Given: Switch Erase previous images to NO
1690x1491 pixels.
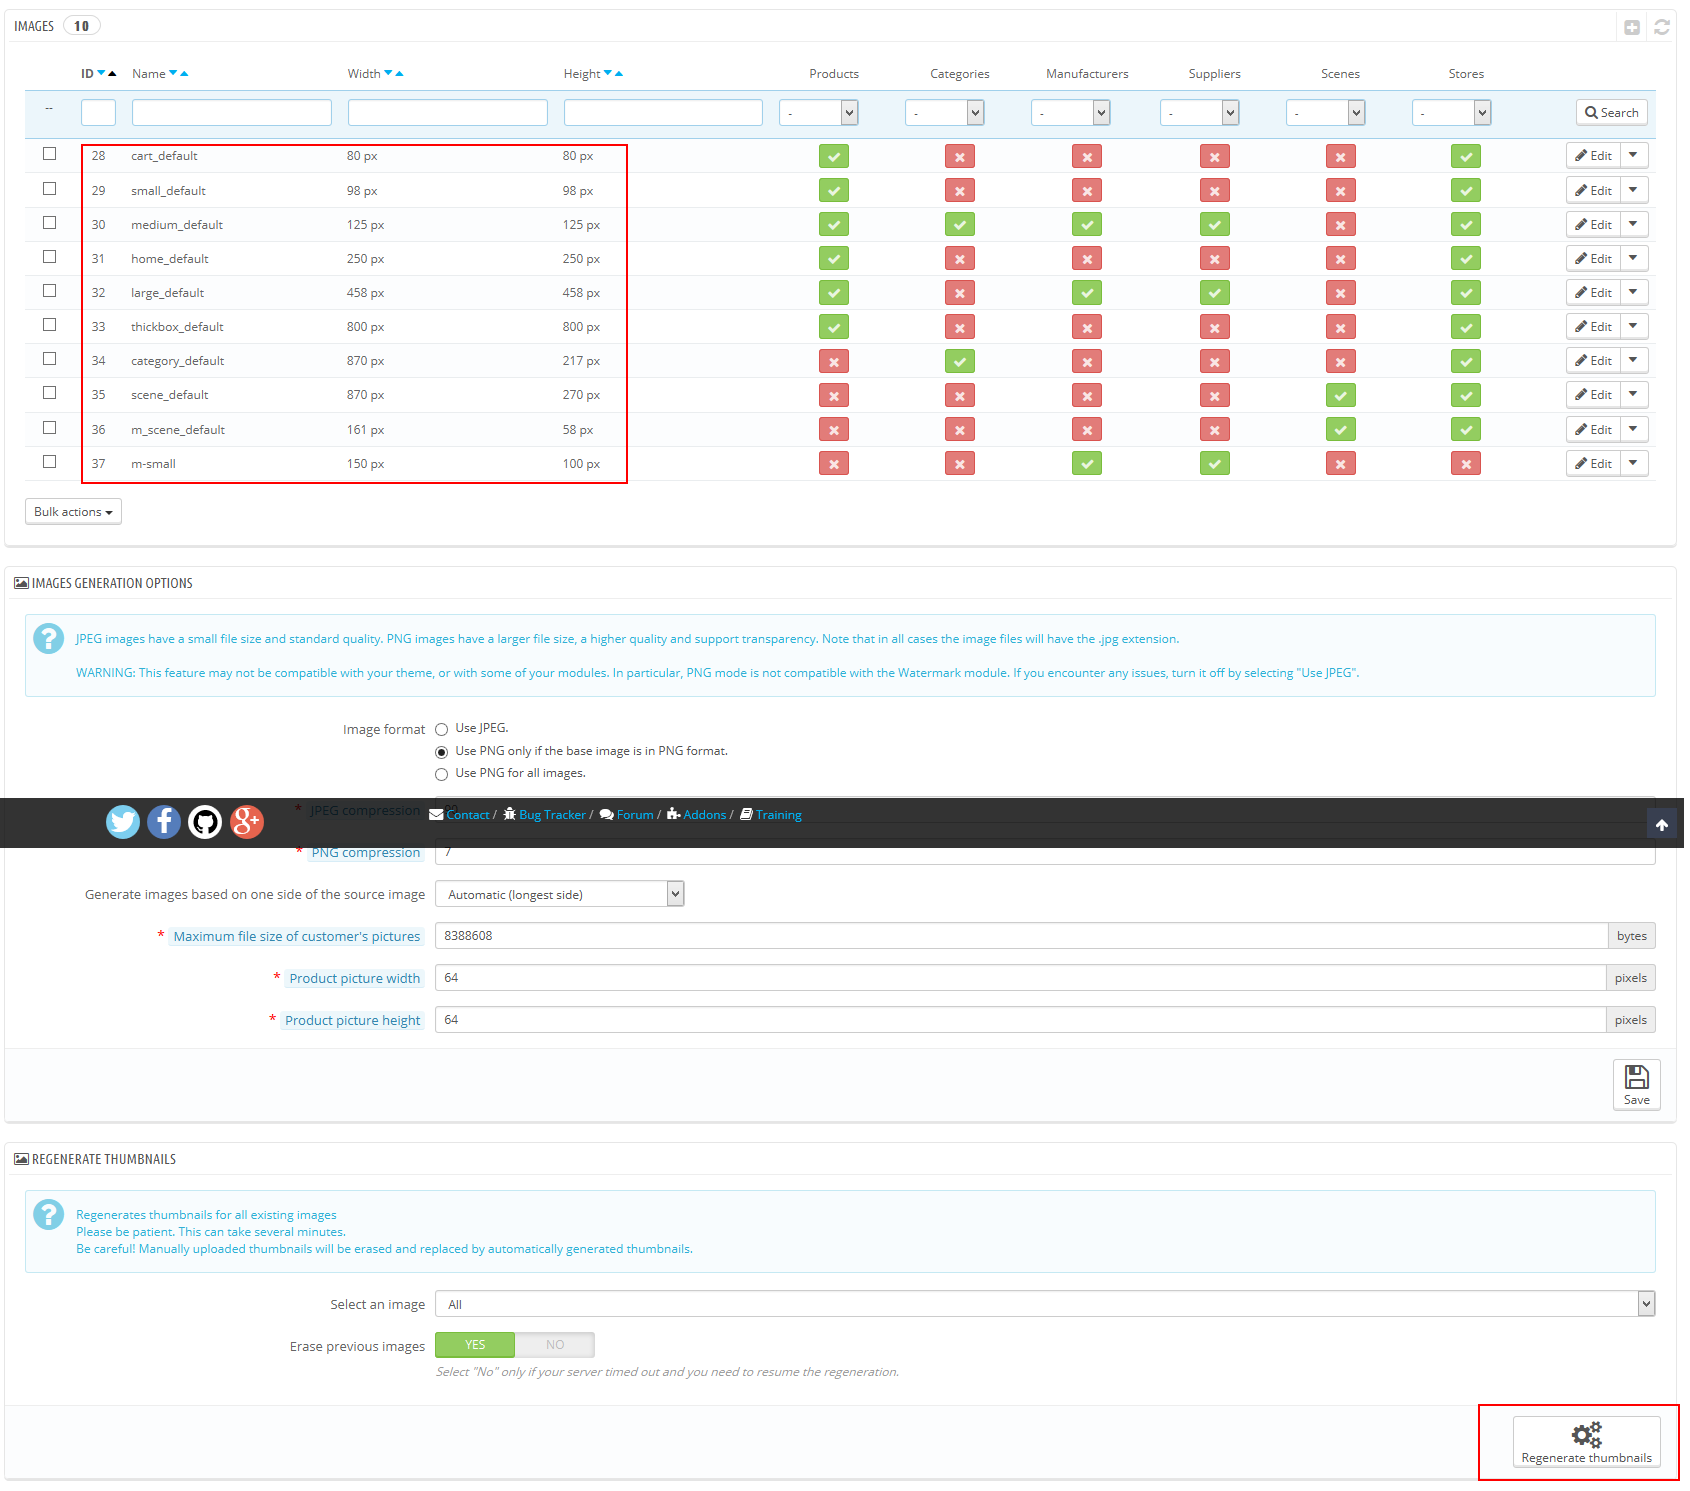Looking at the screenshot, I should (555, 1345).
